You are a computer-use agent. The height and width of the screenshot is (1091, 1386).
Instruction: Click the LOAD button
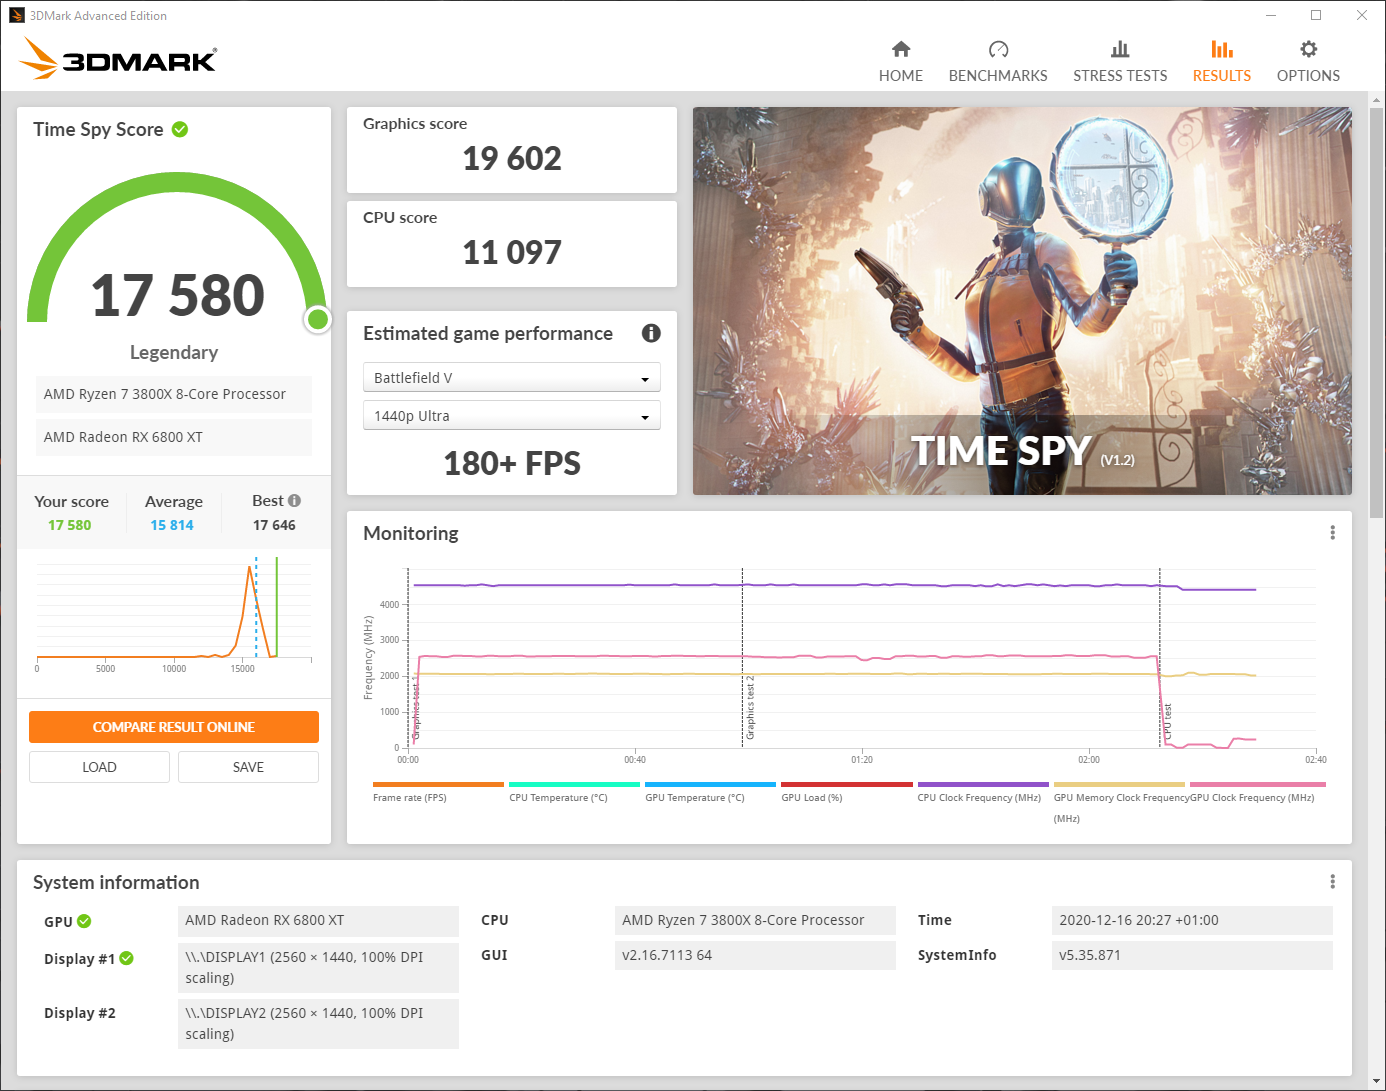point(99,767)
